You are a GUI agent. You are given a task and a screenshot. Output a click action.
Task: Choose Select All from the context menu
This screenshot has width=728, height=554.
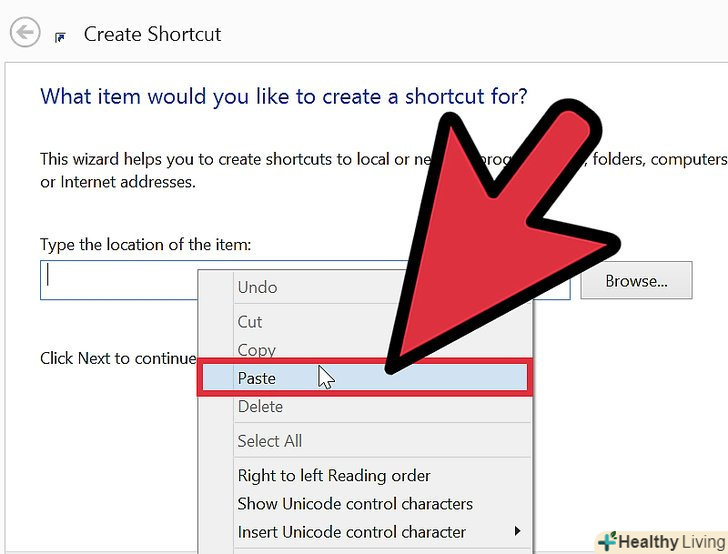(x=365, y=441)
